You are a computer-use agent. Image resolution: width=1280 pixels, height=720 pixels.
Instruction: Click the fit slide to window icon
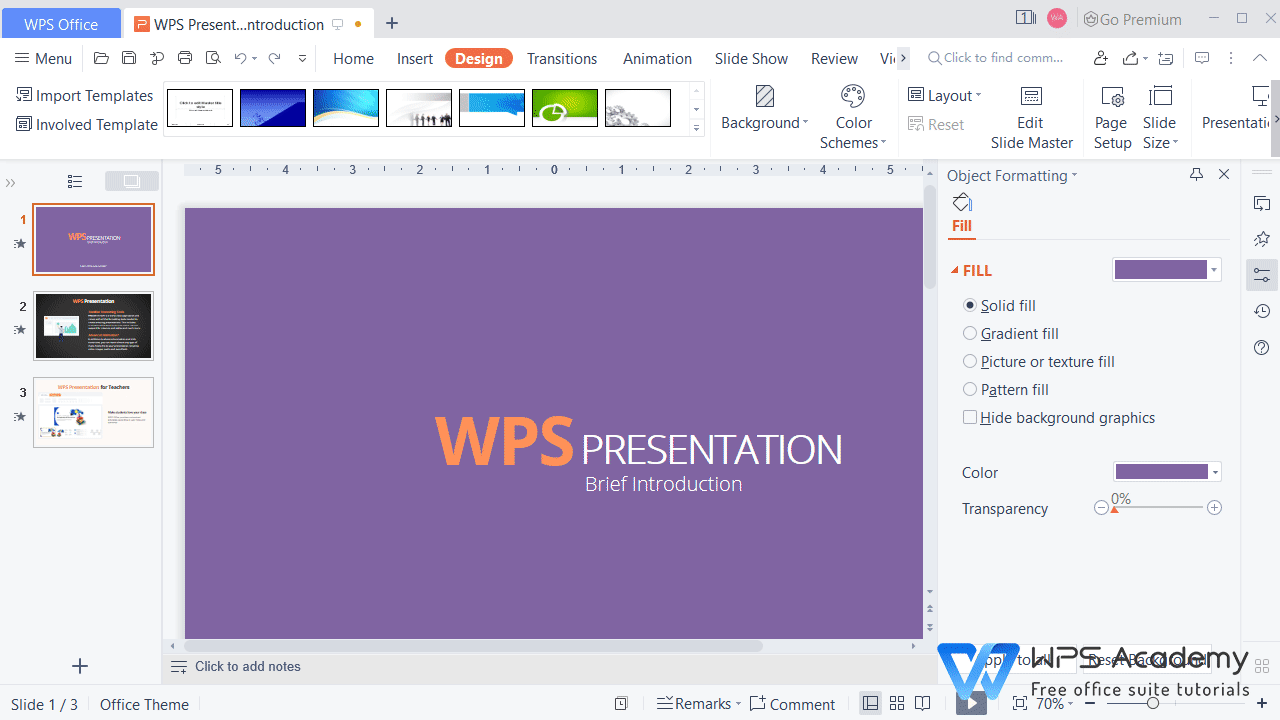1019,704
